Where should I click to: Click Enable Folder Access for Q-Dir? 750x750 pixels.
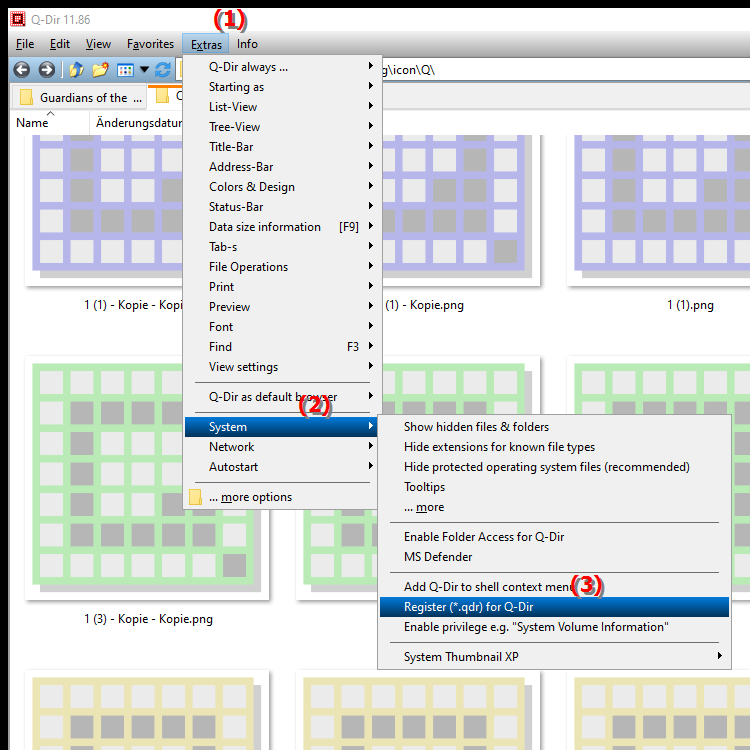pyautogui.click(x=554, y=537)
